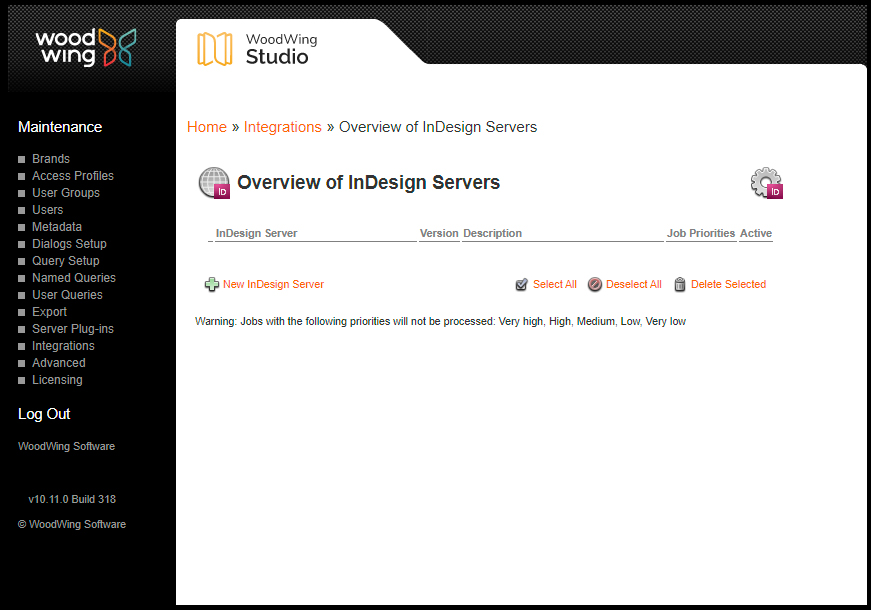
Task: Open Named Queries
Action: point(74,278)
